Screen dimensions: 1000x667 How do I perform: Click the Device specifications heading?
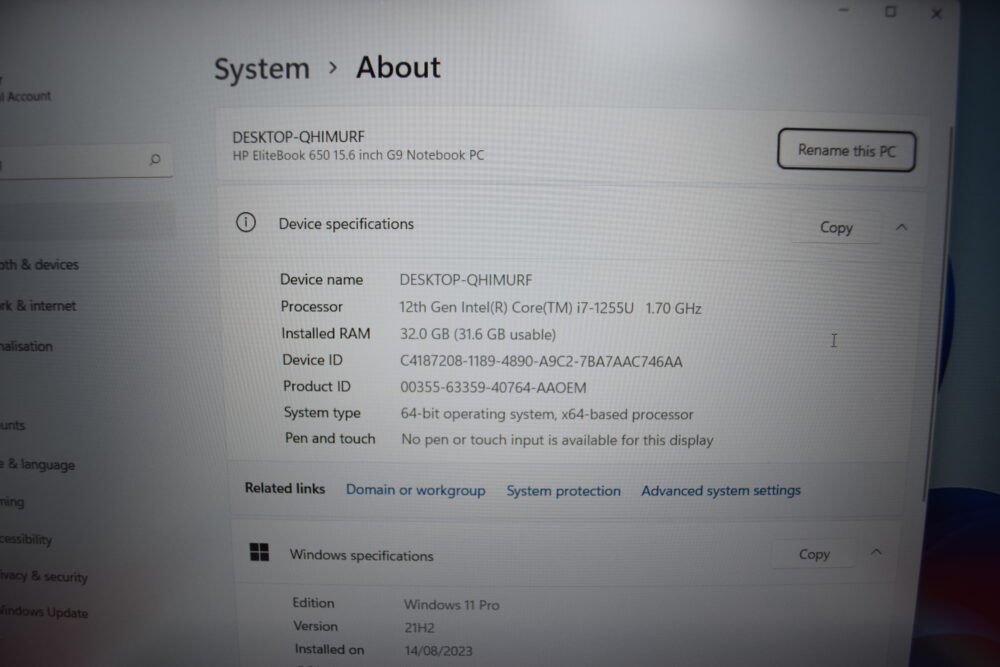click(x=346, y=224)
